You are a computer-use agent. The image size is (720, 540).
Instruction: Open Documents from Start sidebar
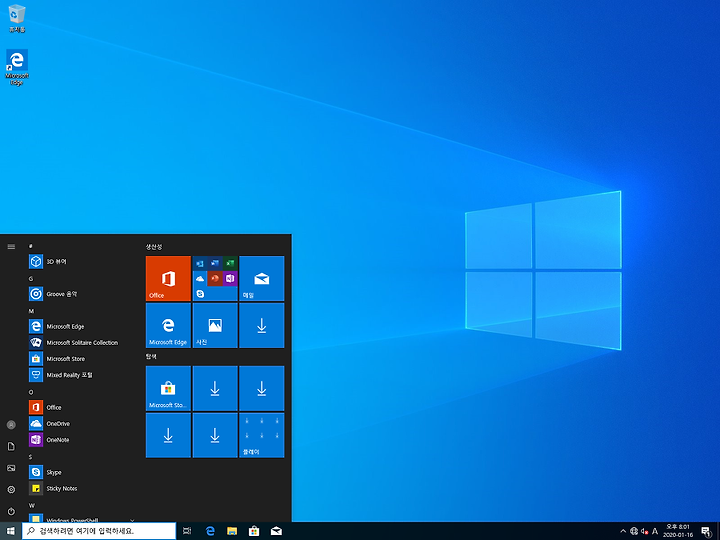(x=11, y=446)
